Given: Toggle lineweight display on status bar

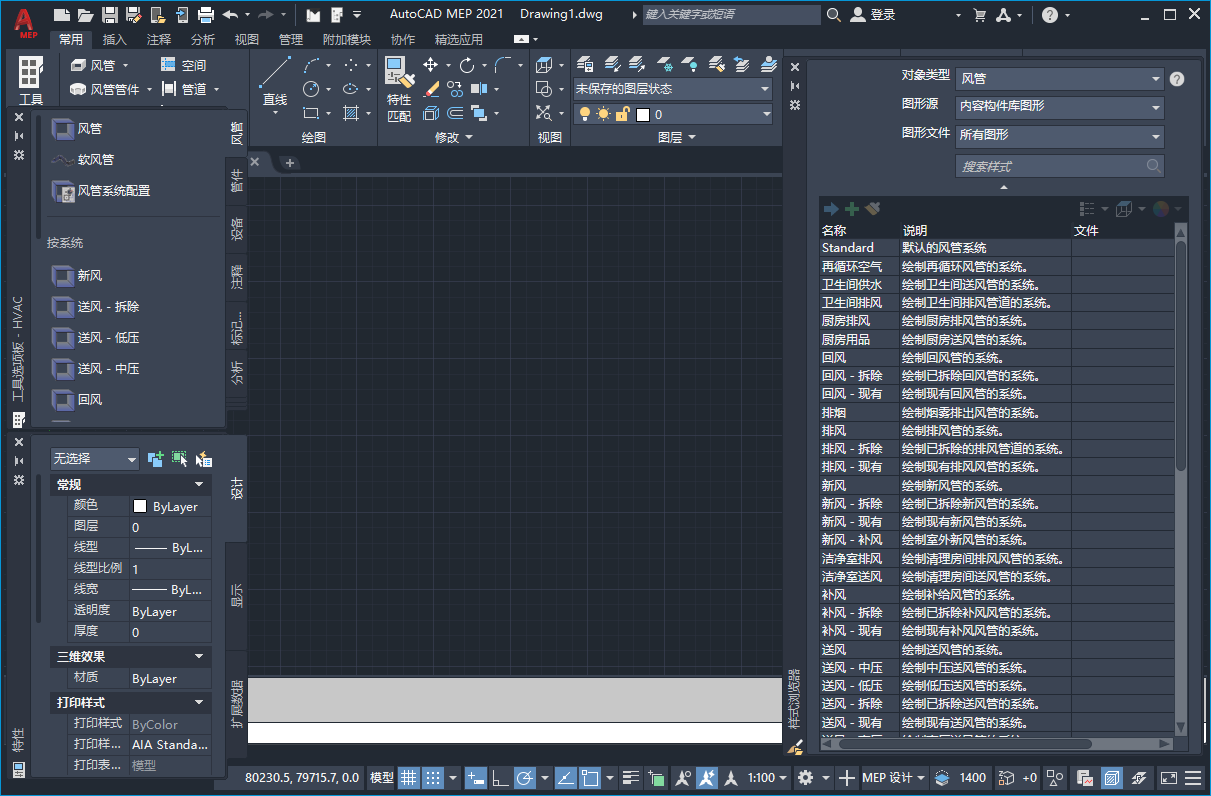Looking at the screenshot, I should [x=632, y=777].
